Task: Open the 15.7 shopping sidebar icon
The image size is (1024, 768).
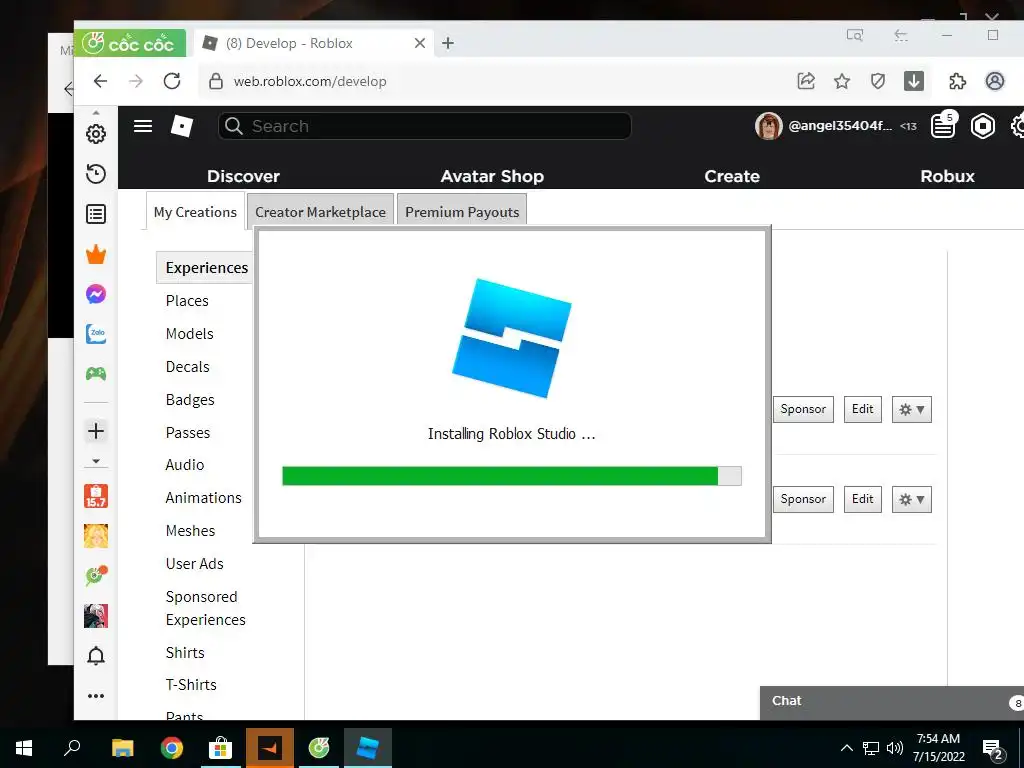Action: (x=96, y=496)
